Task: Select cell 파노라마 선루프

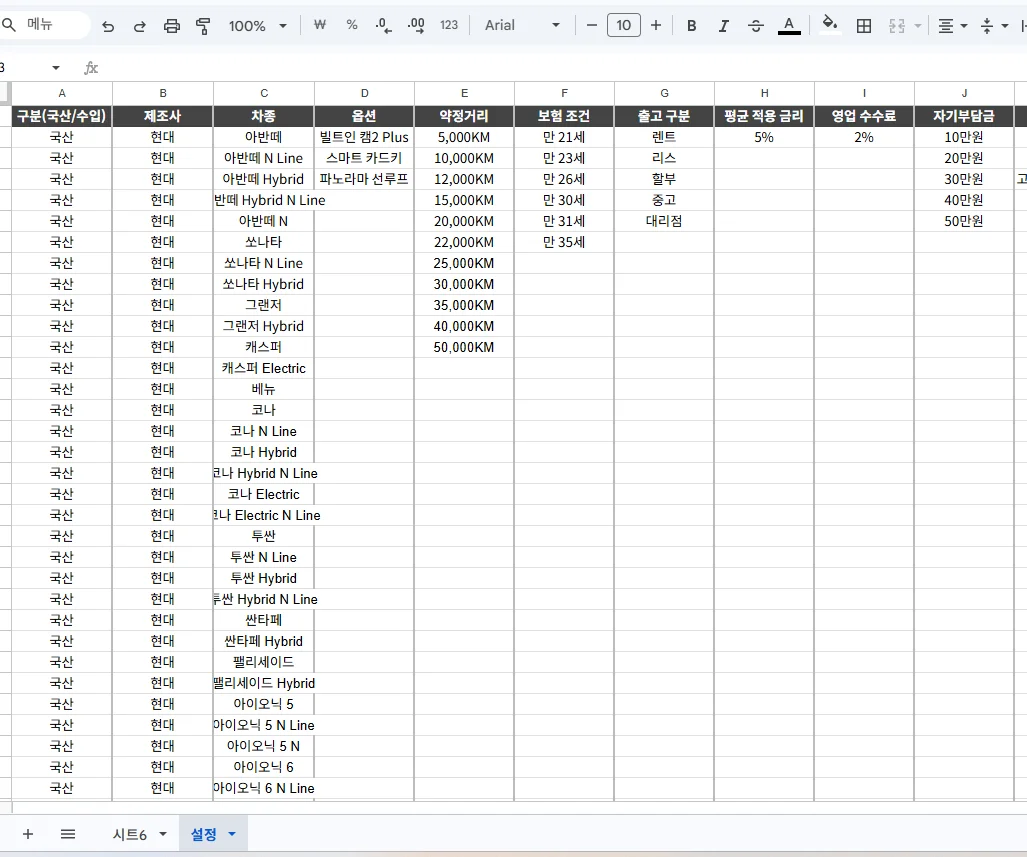Action: click(x=364, y=179)
